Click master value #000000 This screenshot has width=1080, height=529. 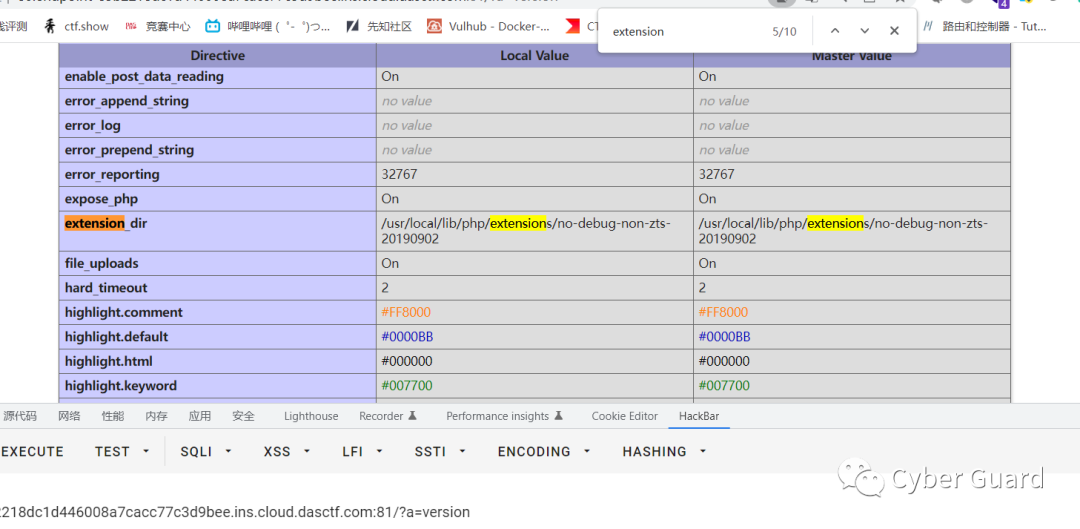[x=724, y=362]
